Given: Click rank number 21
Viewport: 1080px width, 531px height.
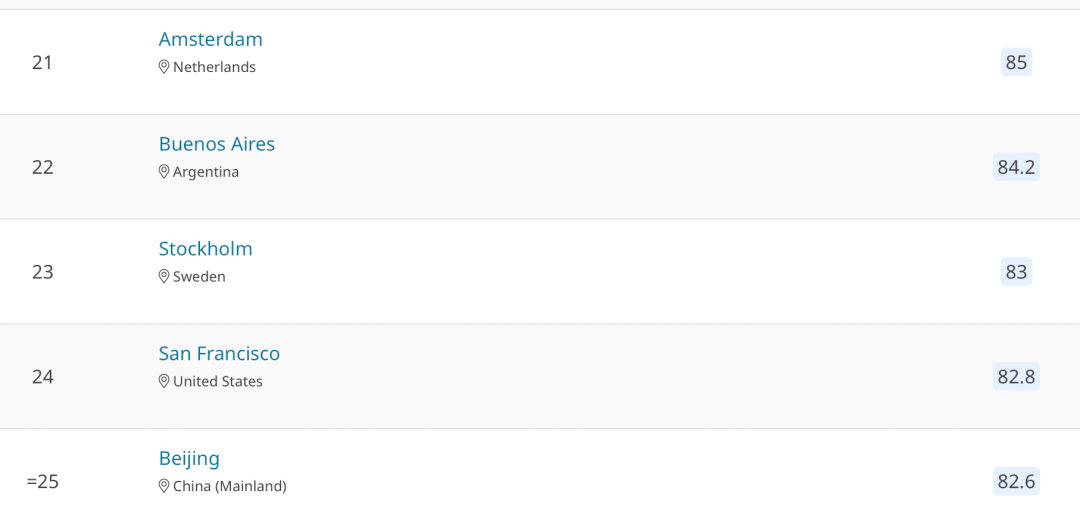Looking at the screenshot, I should [x=42, y=63].
